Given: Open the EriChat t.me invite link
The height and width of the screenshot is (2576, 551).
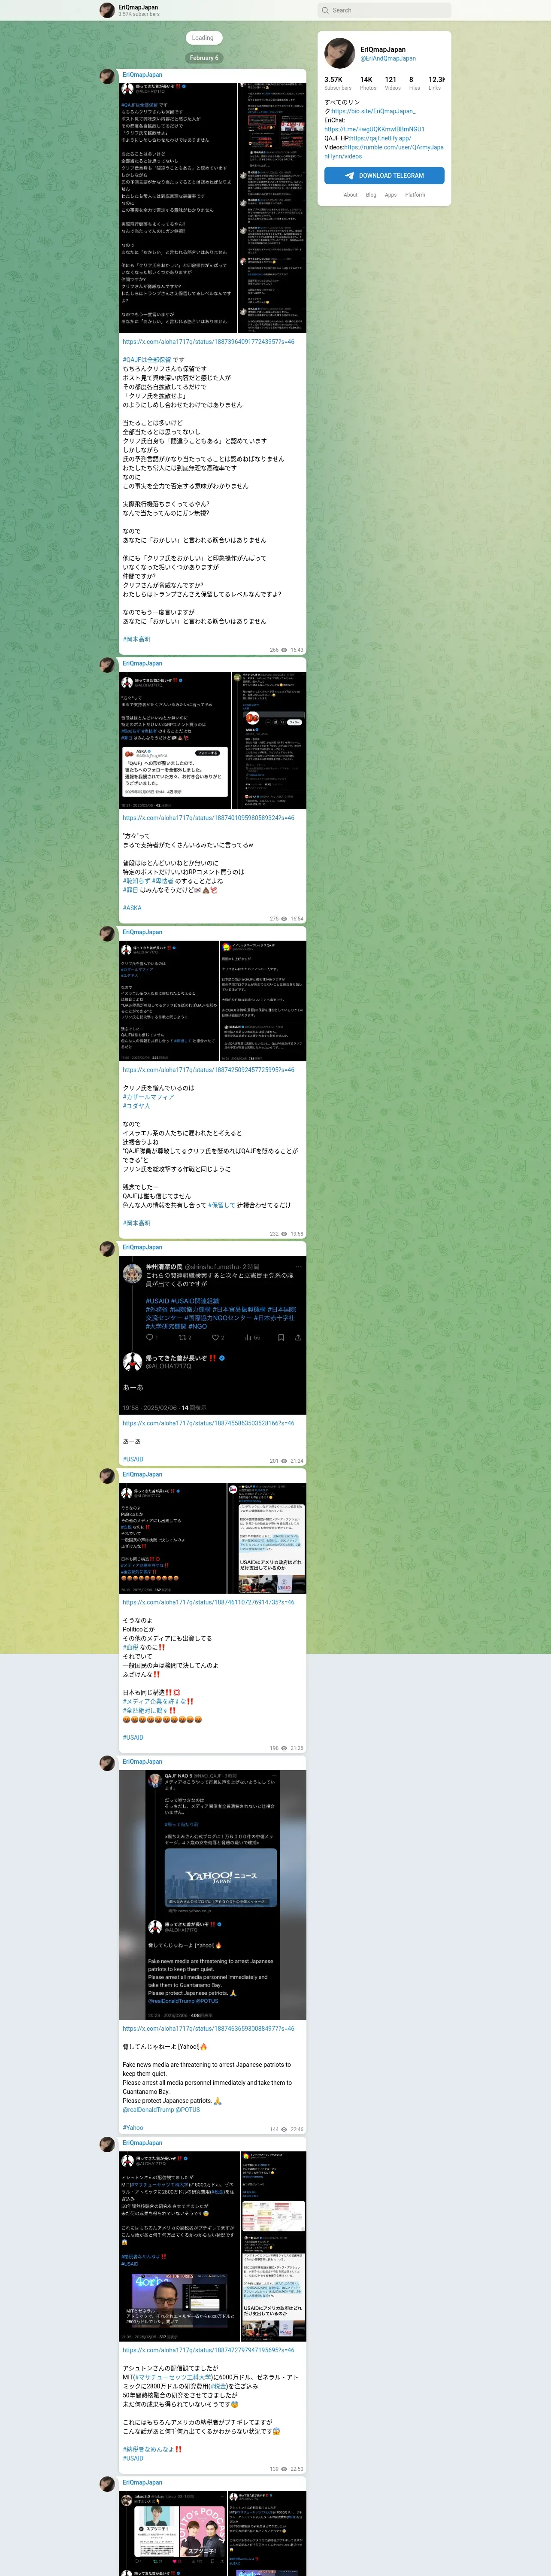Looking at the screenshot, I should point(374,129).
